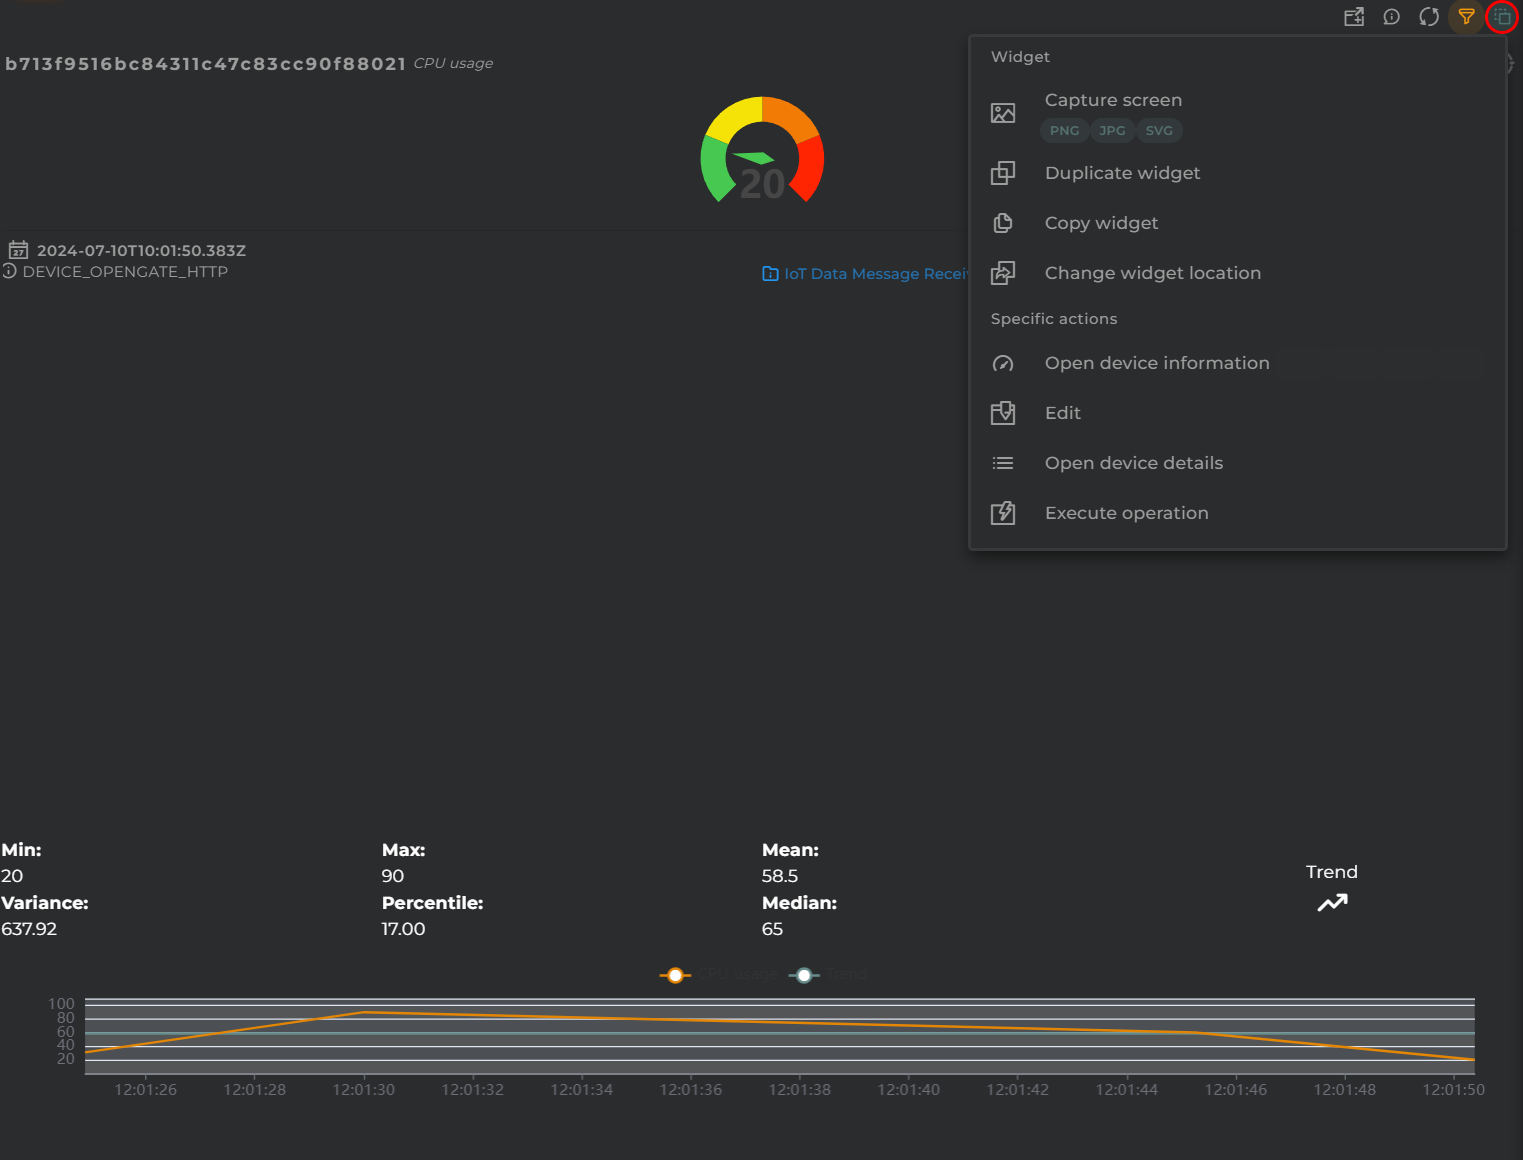Click the Max value 90
This screenshot has width=1523, height=1160.
pyautogui.click(x=393, y=876)
